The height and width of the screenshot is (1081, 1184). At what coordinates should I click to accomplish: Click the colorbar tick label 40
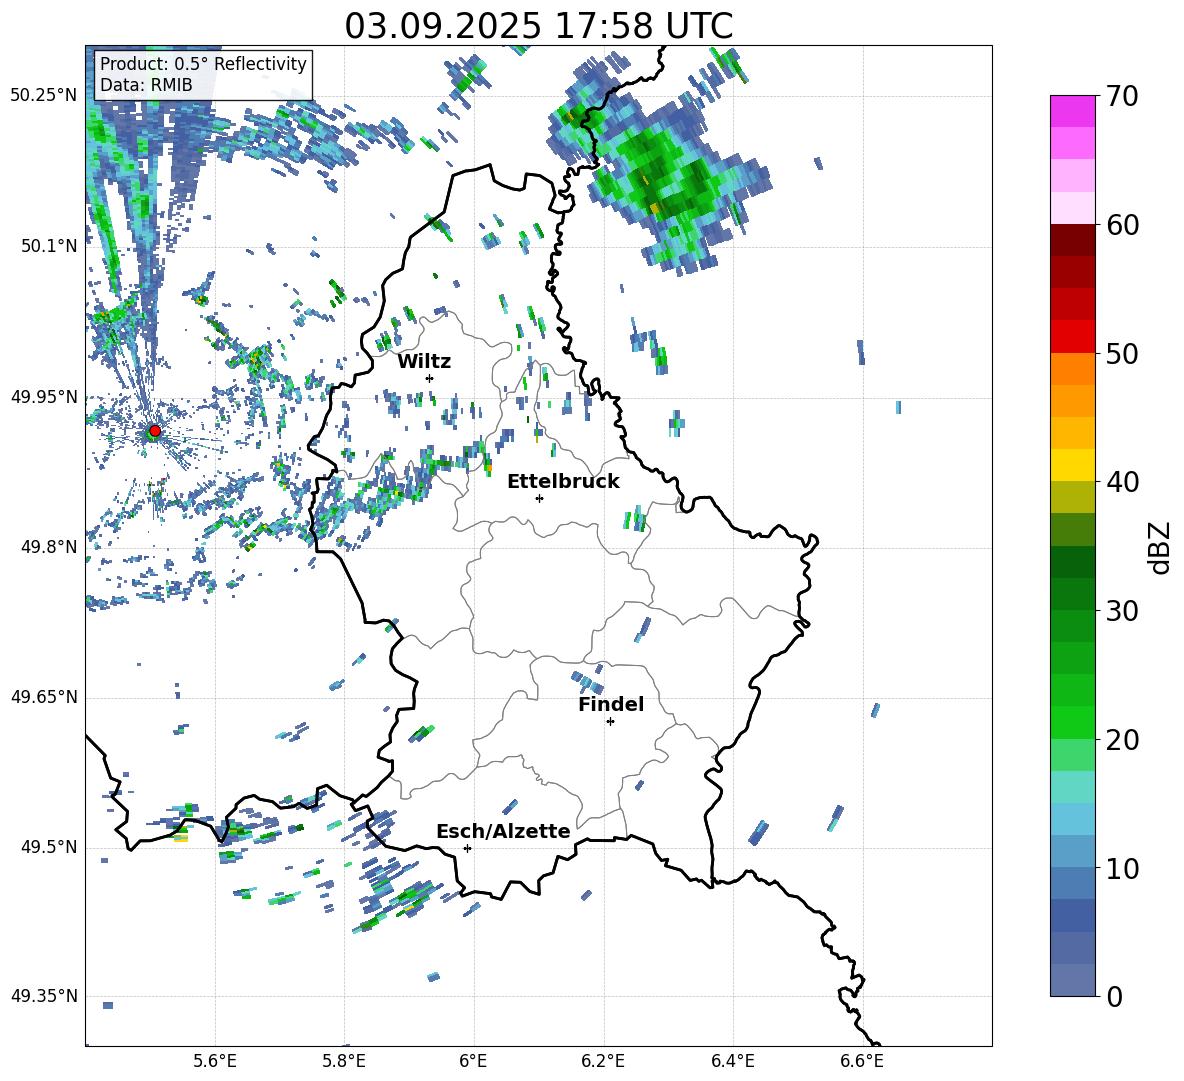[1122, 482]
